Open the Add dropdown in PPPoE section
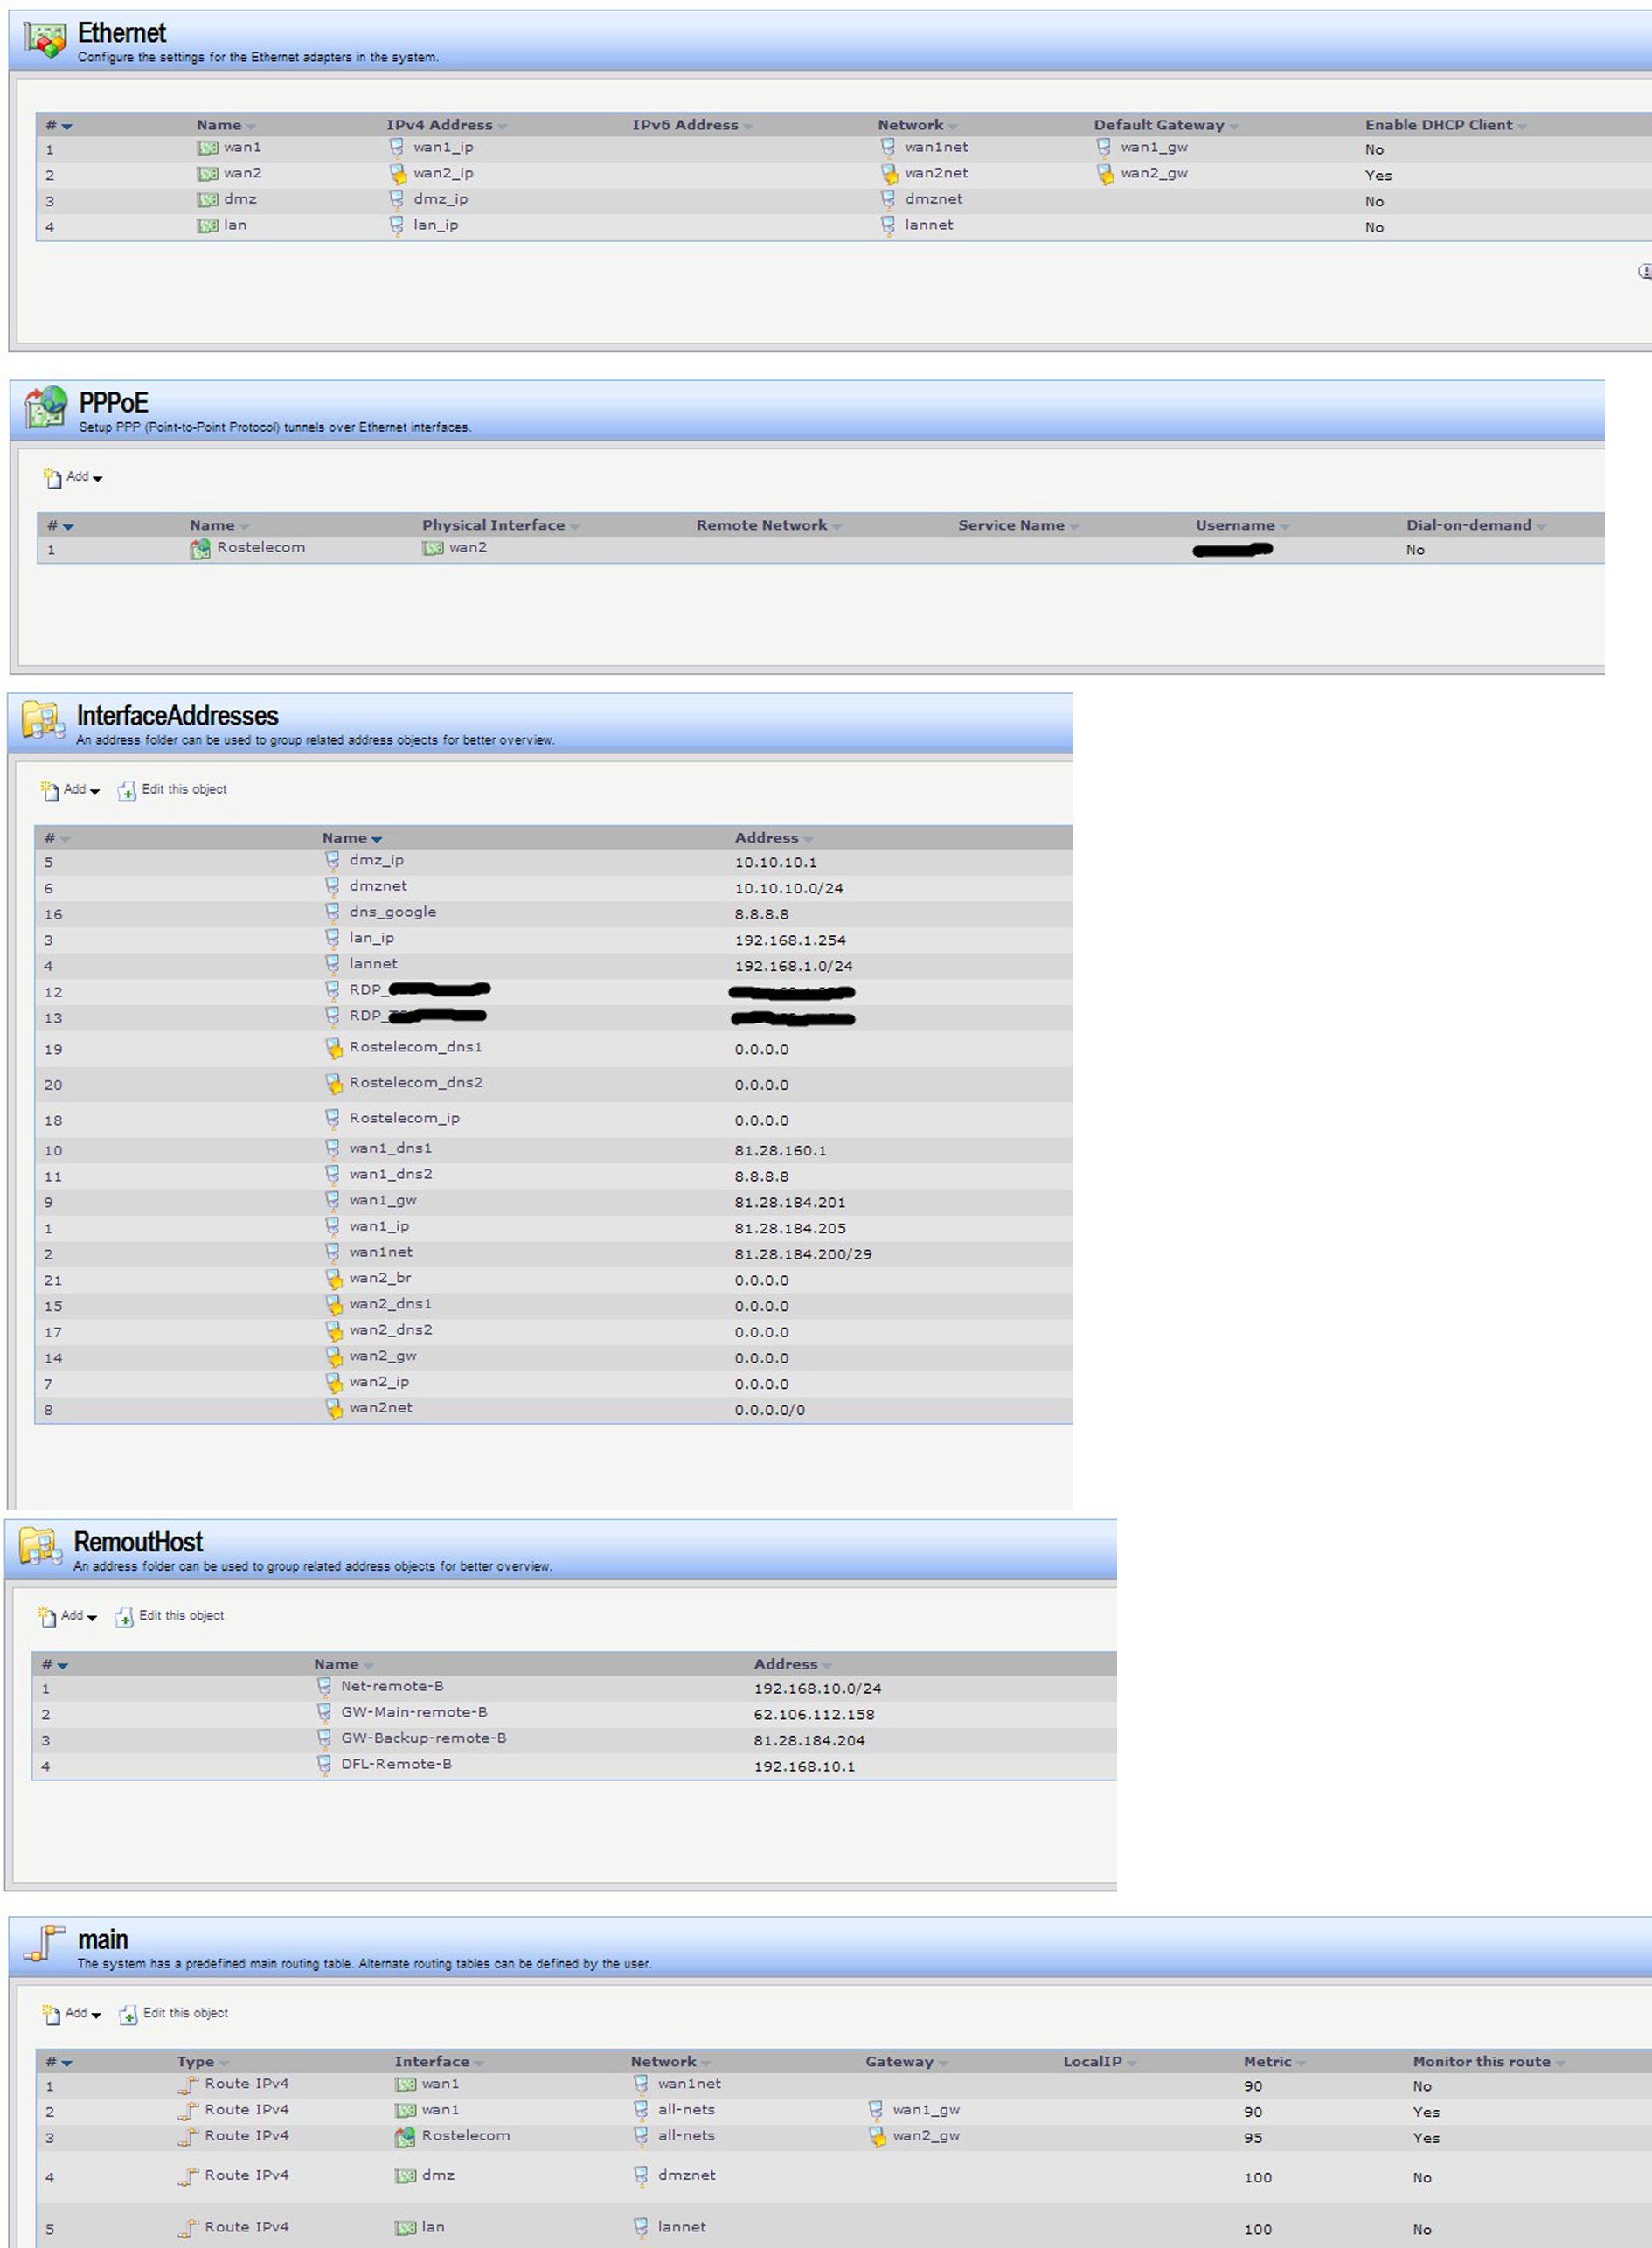 click(x=73, y=478)
